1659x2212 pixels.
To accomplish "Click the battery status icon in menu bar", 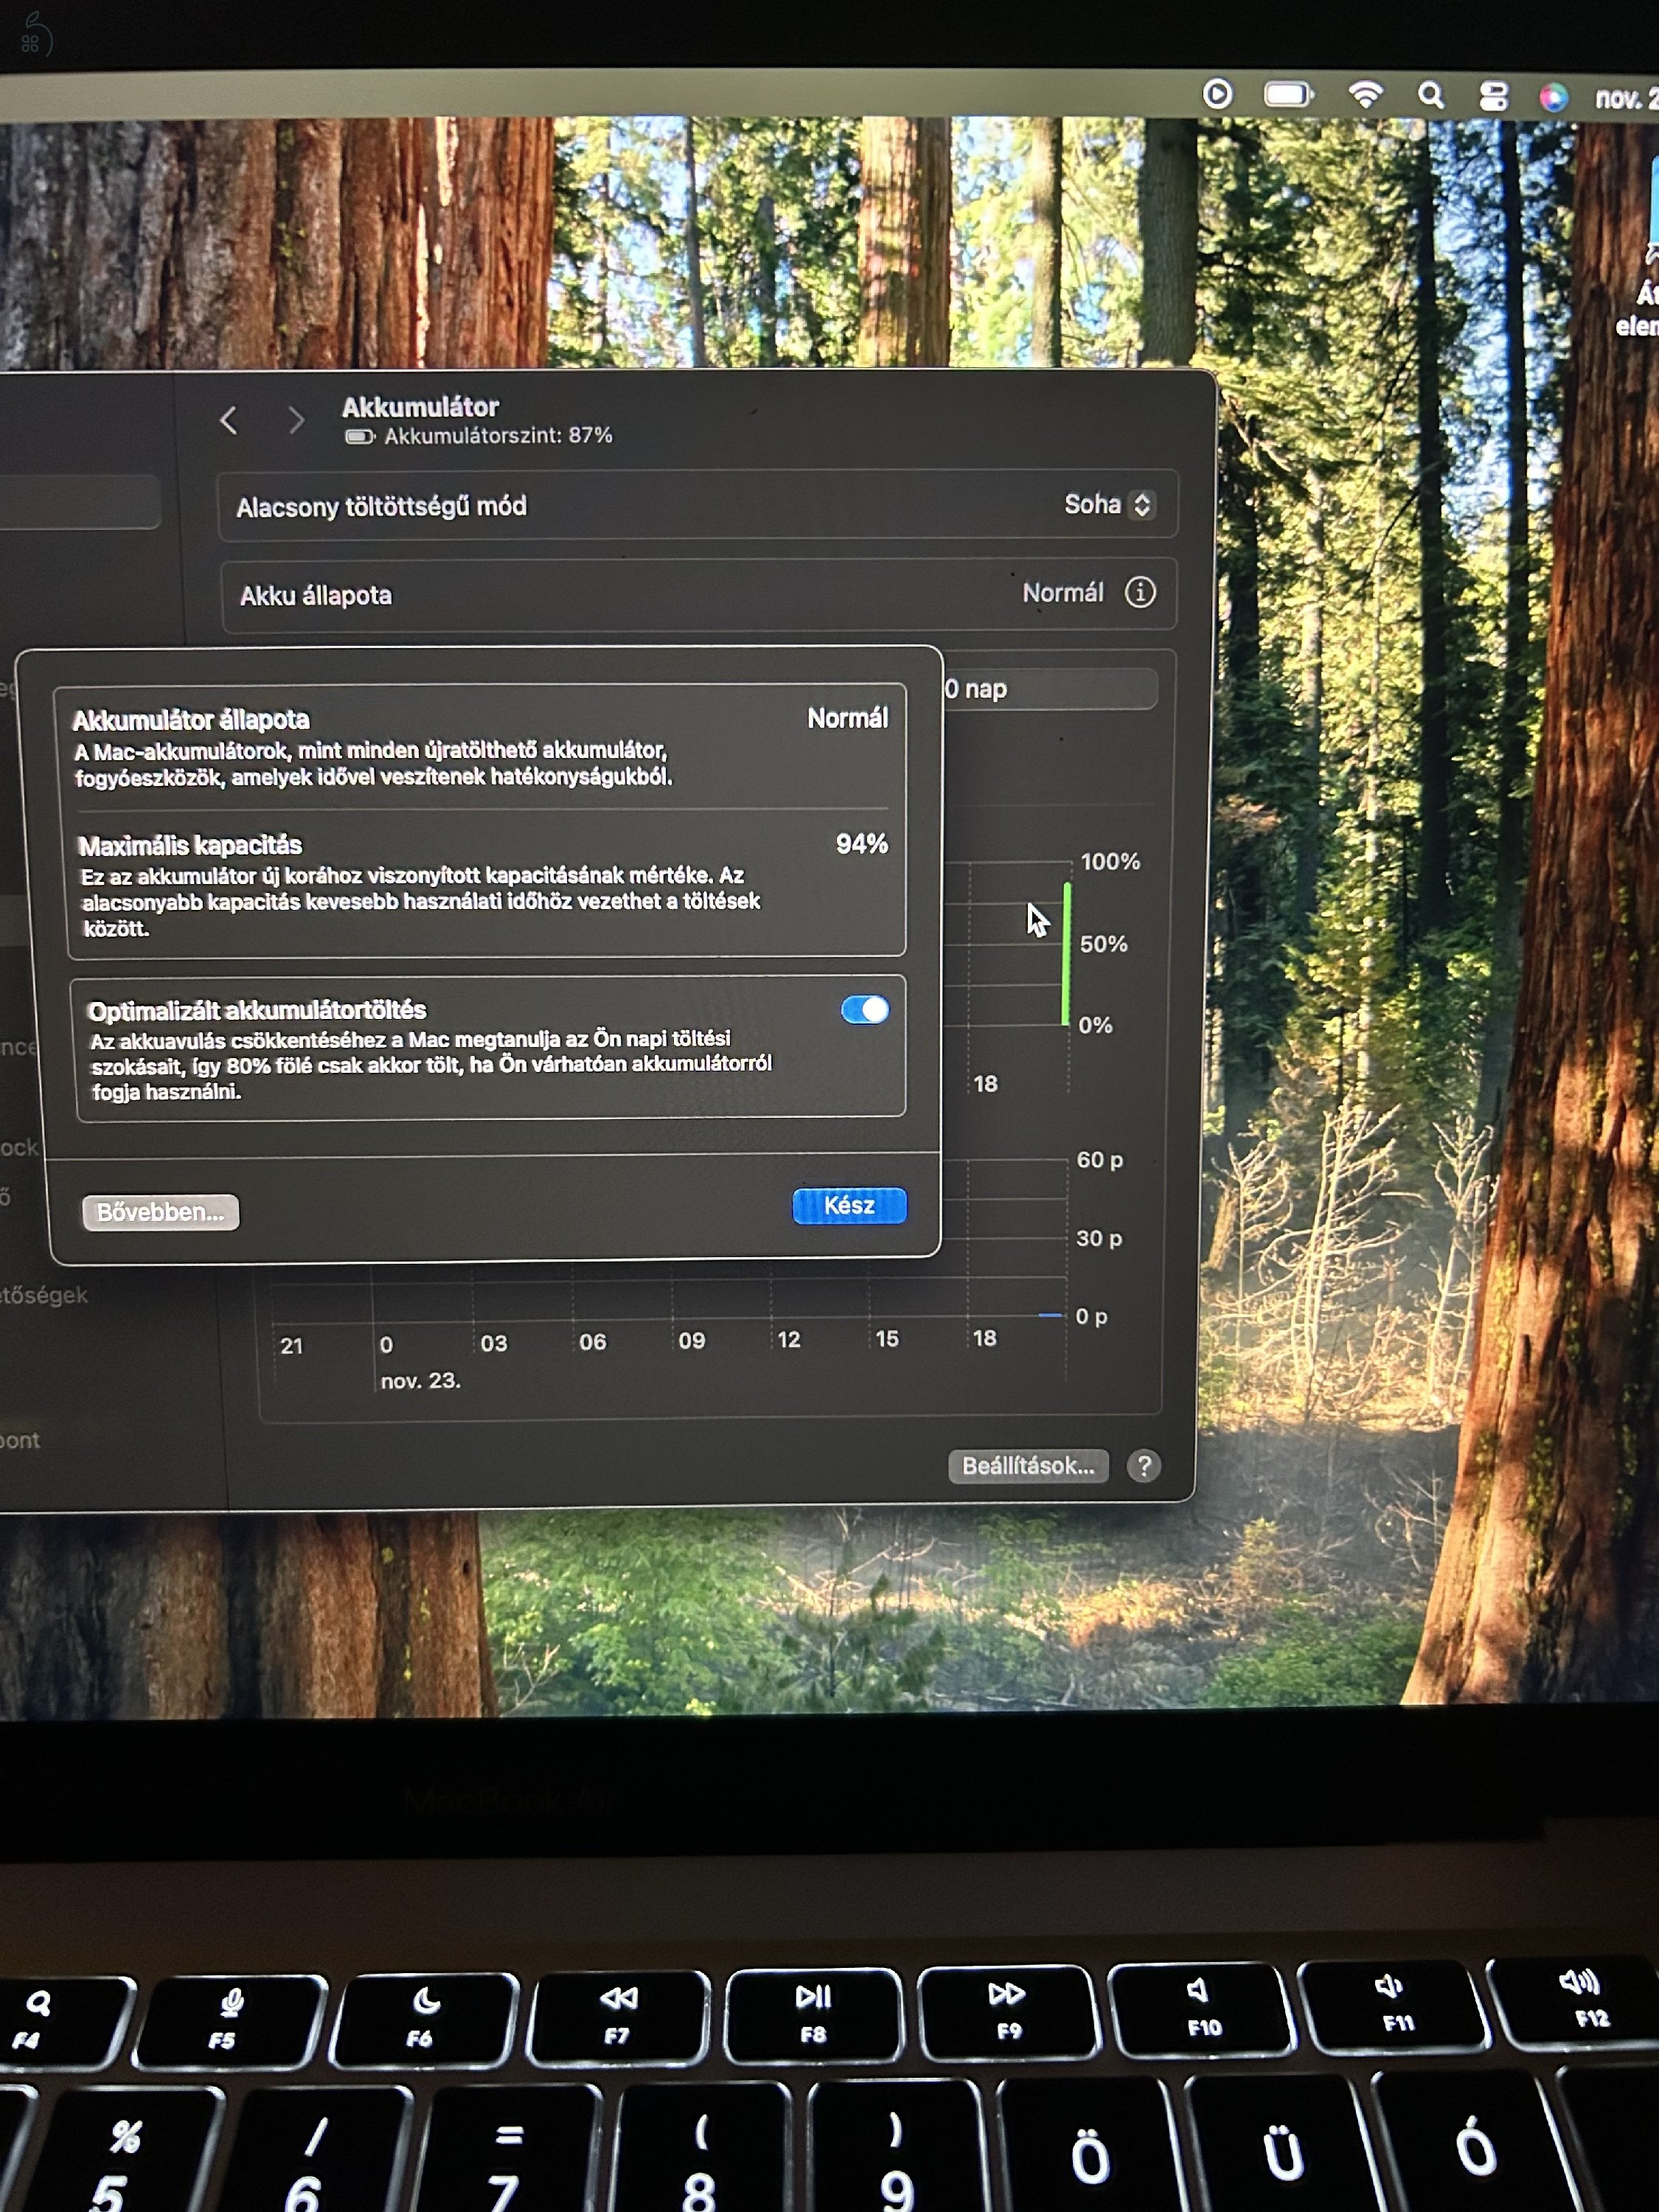I will [1289, 92].
